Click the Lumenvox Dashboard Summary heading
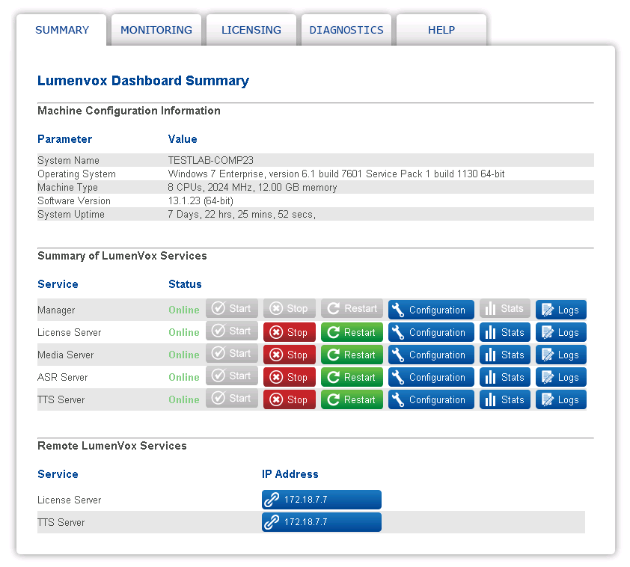 [x=143, y=80]
